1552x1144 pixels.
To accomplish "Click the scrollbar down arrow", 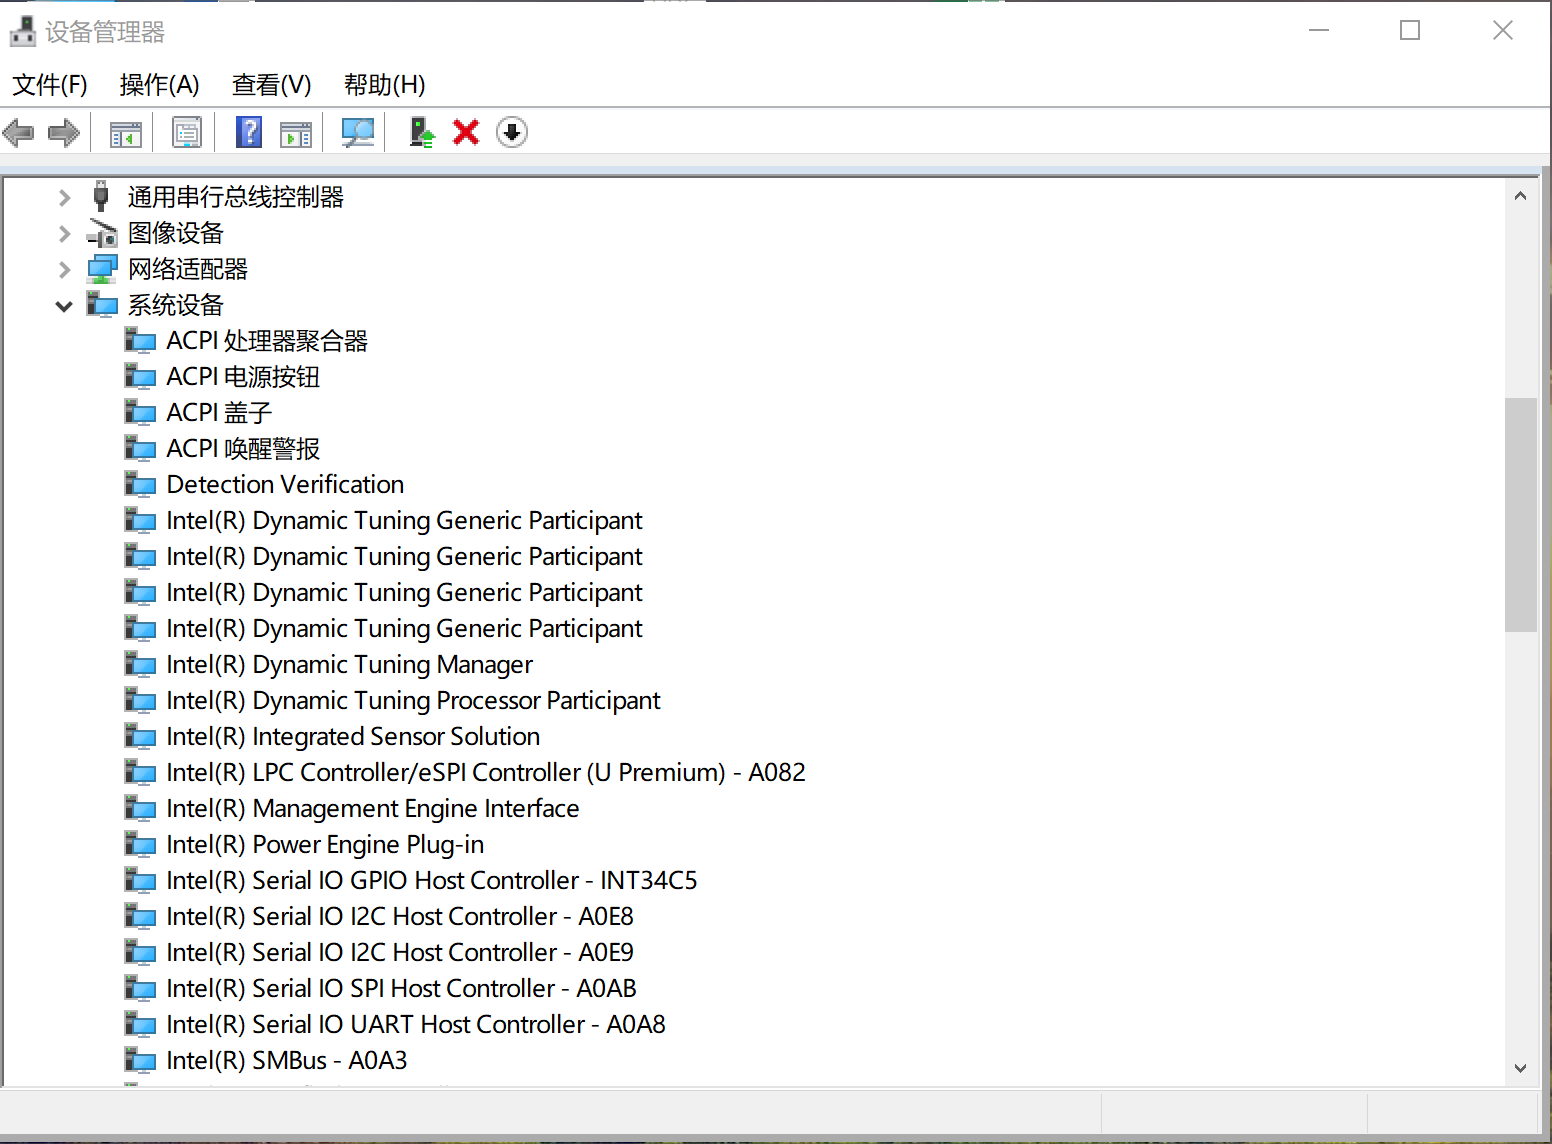I will 1520,1068.
